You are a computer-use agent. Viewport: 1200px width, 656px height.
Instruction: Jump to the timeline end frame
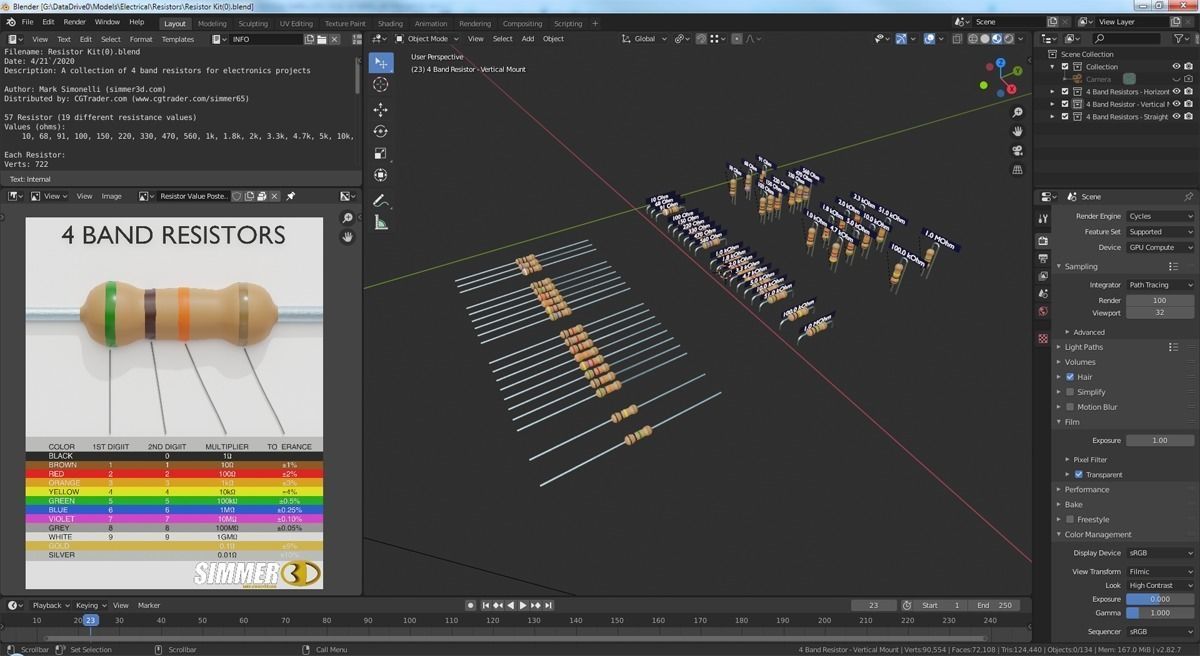[549, 605]
